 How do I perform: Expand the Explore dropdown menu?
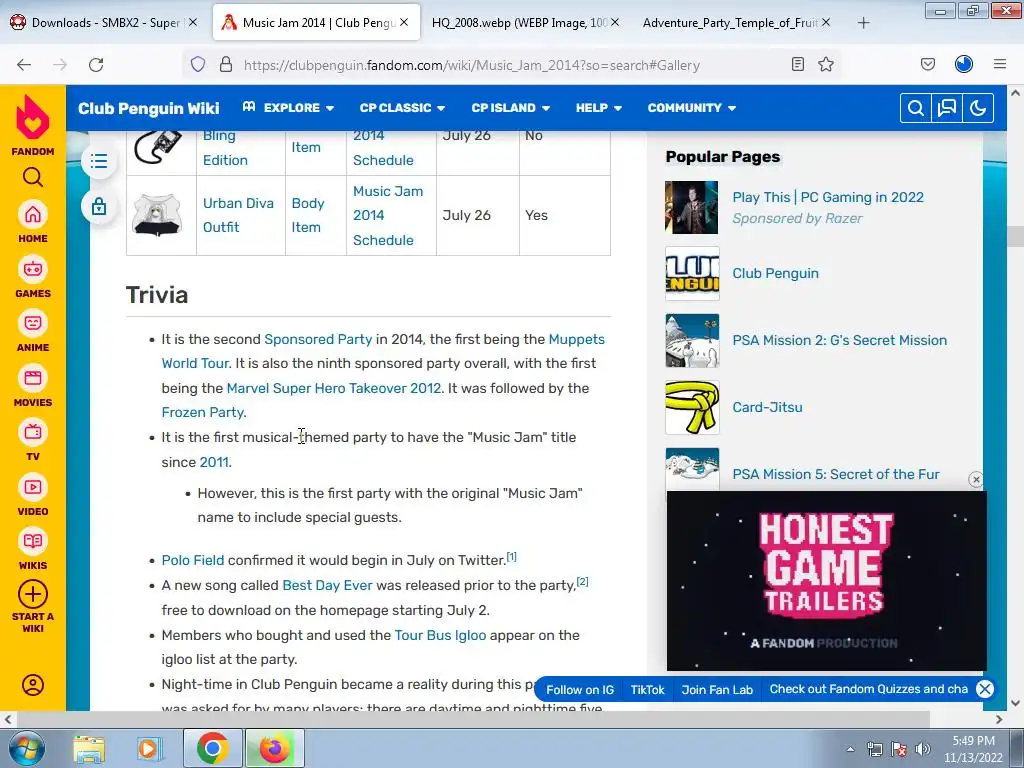point(288,108)
